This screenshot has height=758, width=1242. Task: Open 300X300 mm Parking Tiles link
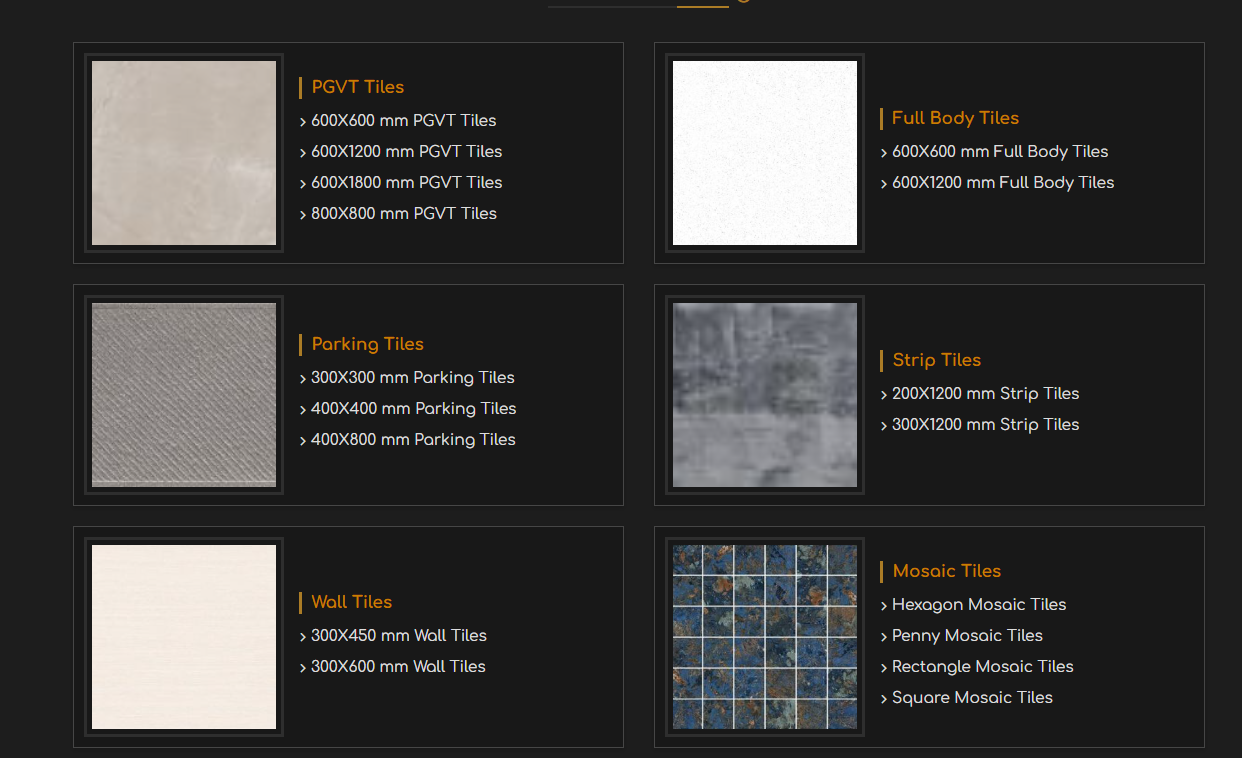point(412,378)
